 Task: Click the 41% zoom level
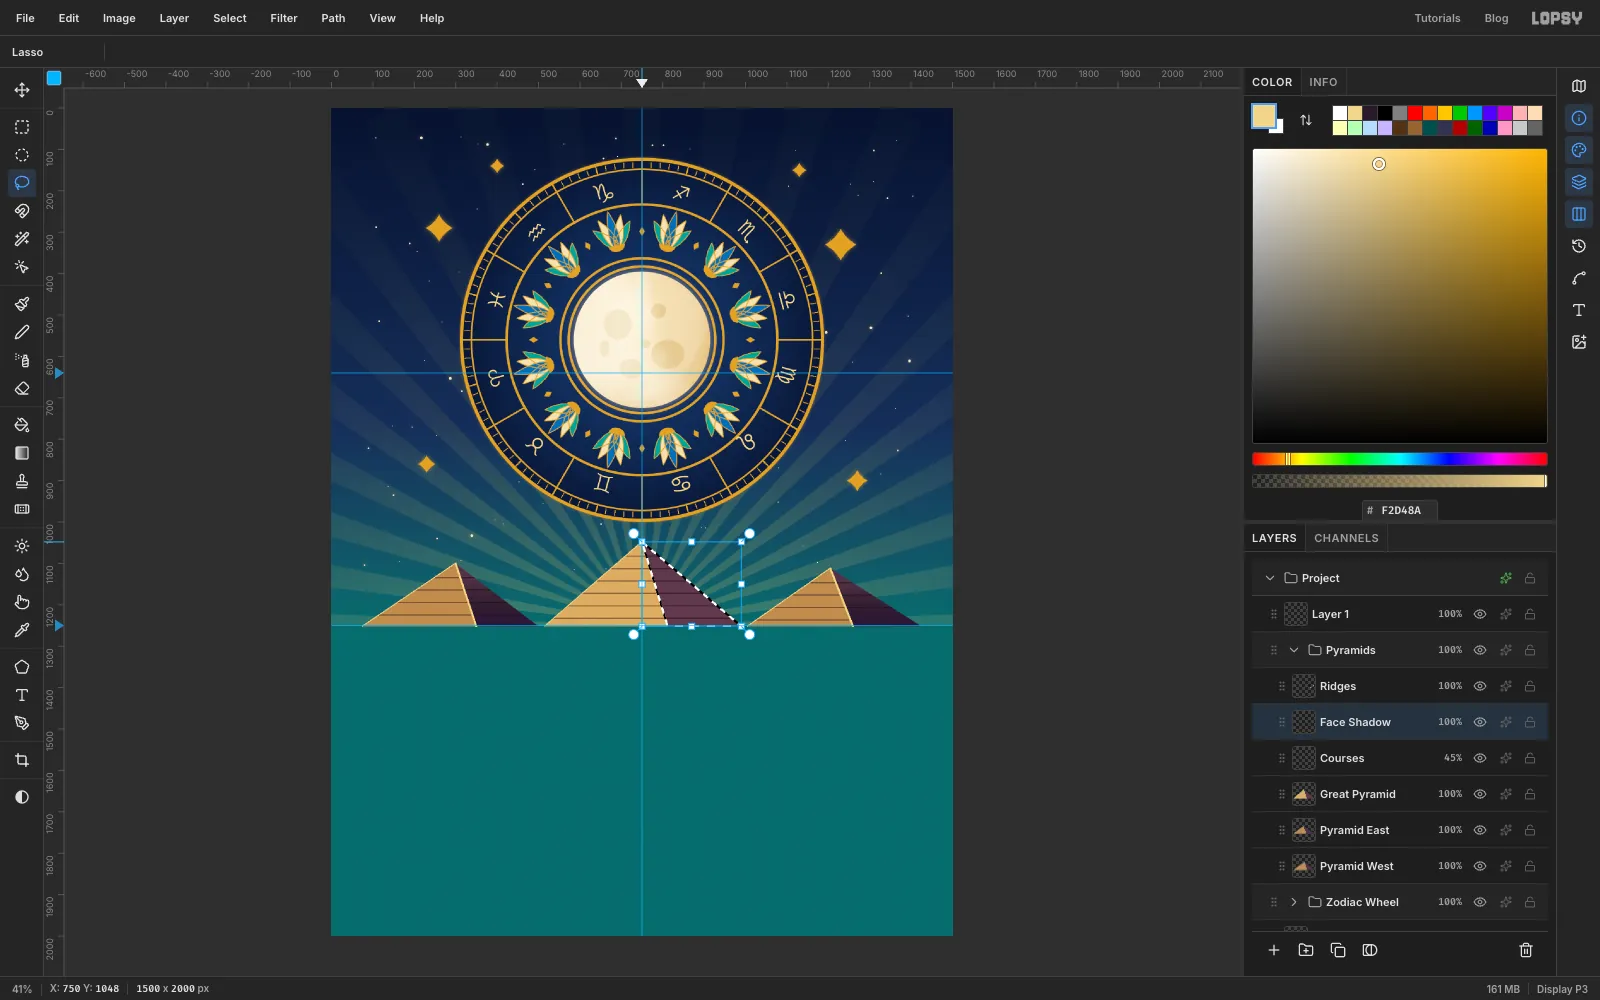click(22, 989)
